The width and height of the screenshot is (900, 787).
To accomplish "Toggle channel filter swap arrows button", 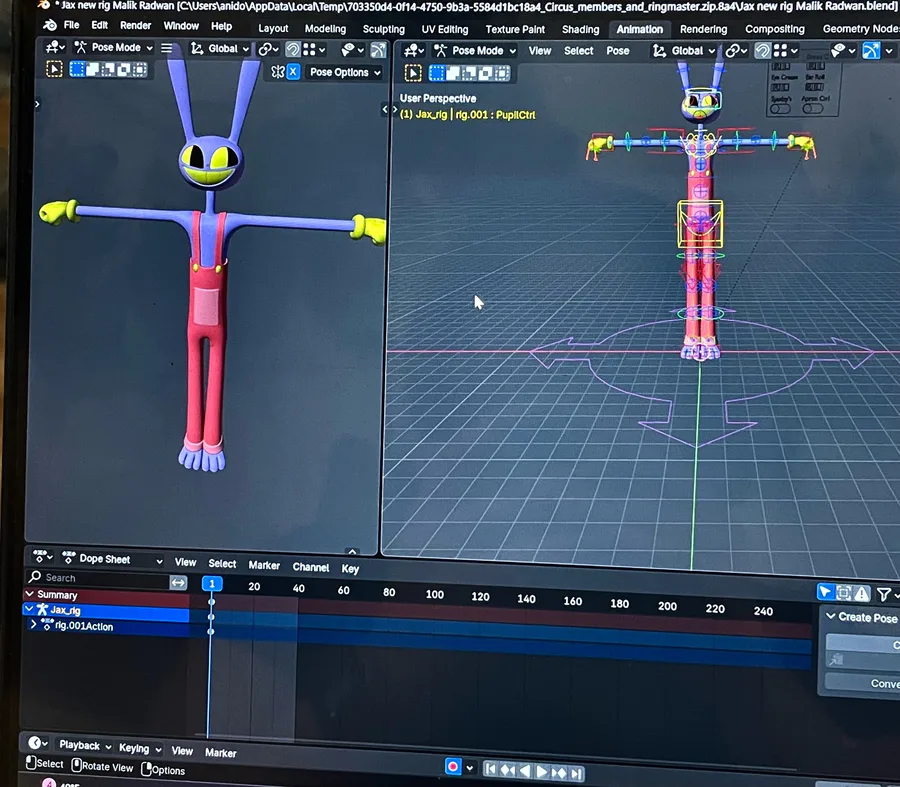I will (x=179, y=583).
